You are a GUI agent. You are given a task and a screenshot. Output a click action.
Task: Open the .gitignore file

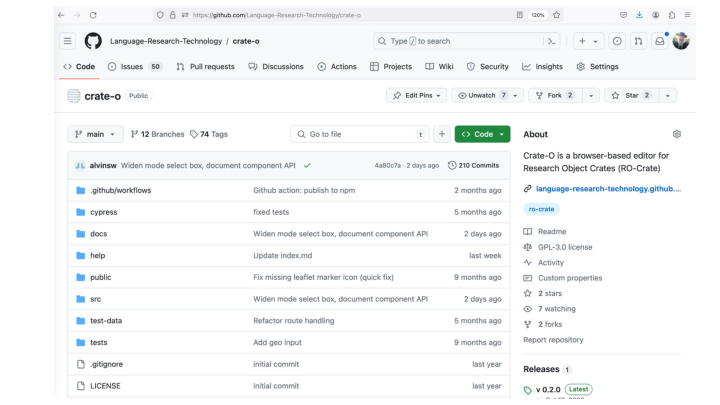[x=107, y=364]
